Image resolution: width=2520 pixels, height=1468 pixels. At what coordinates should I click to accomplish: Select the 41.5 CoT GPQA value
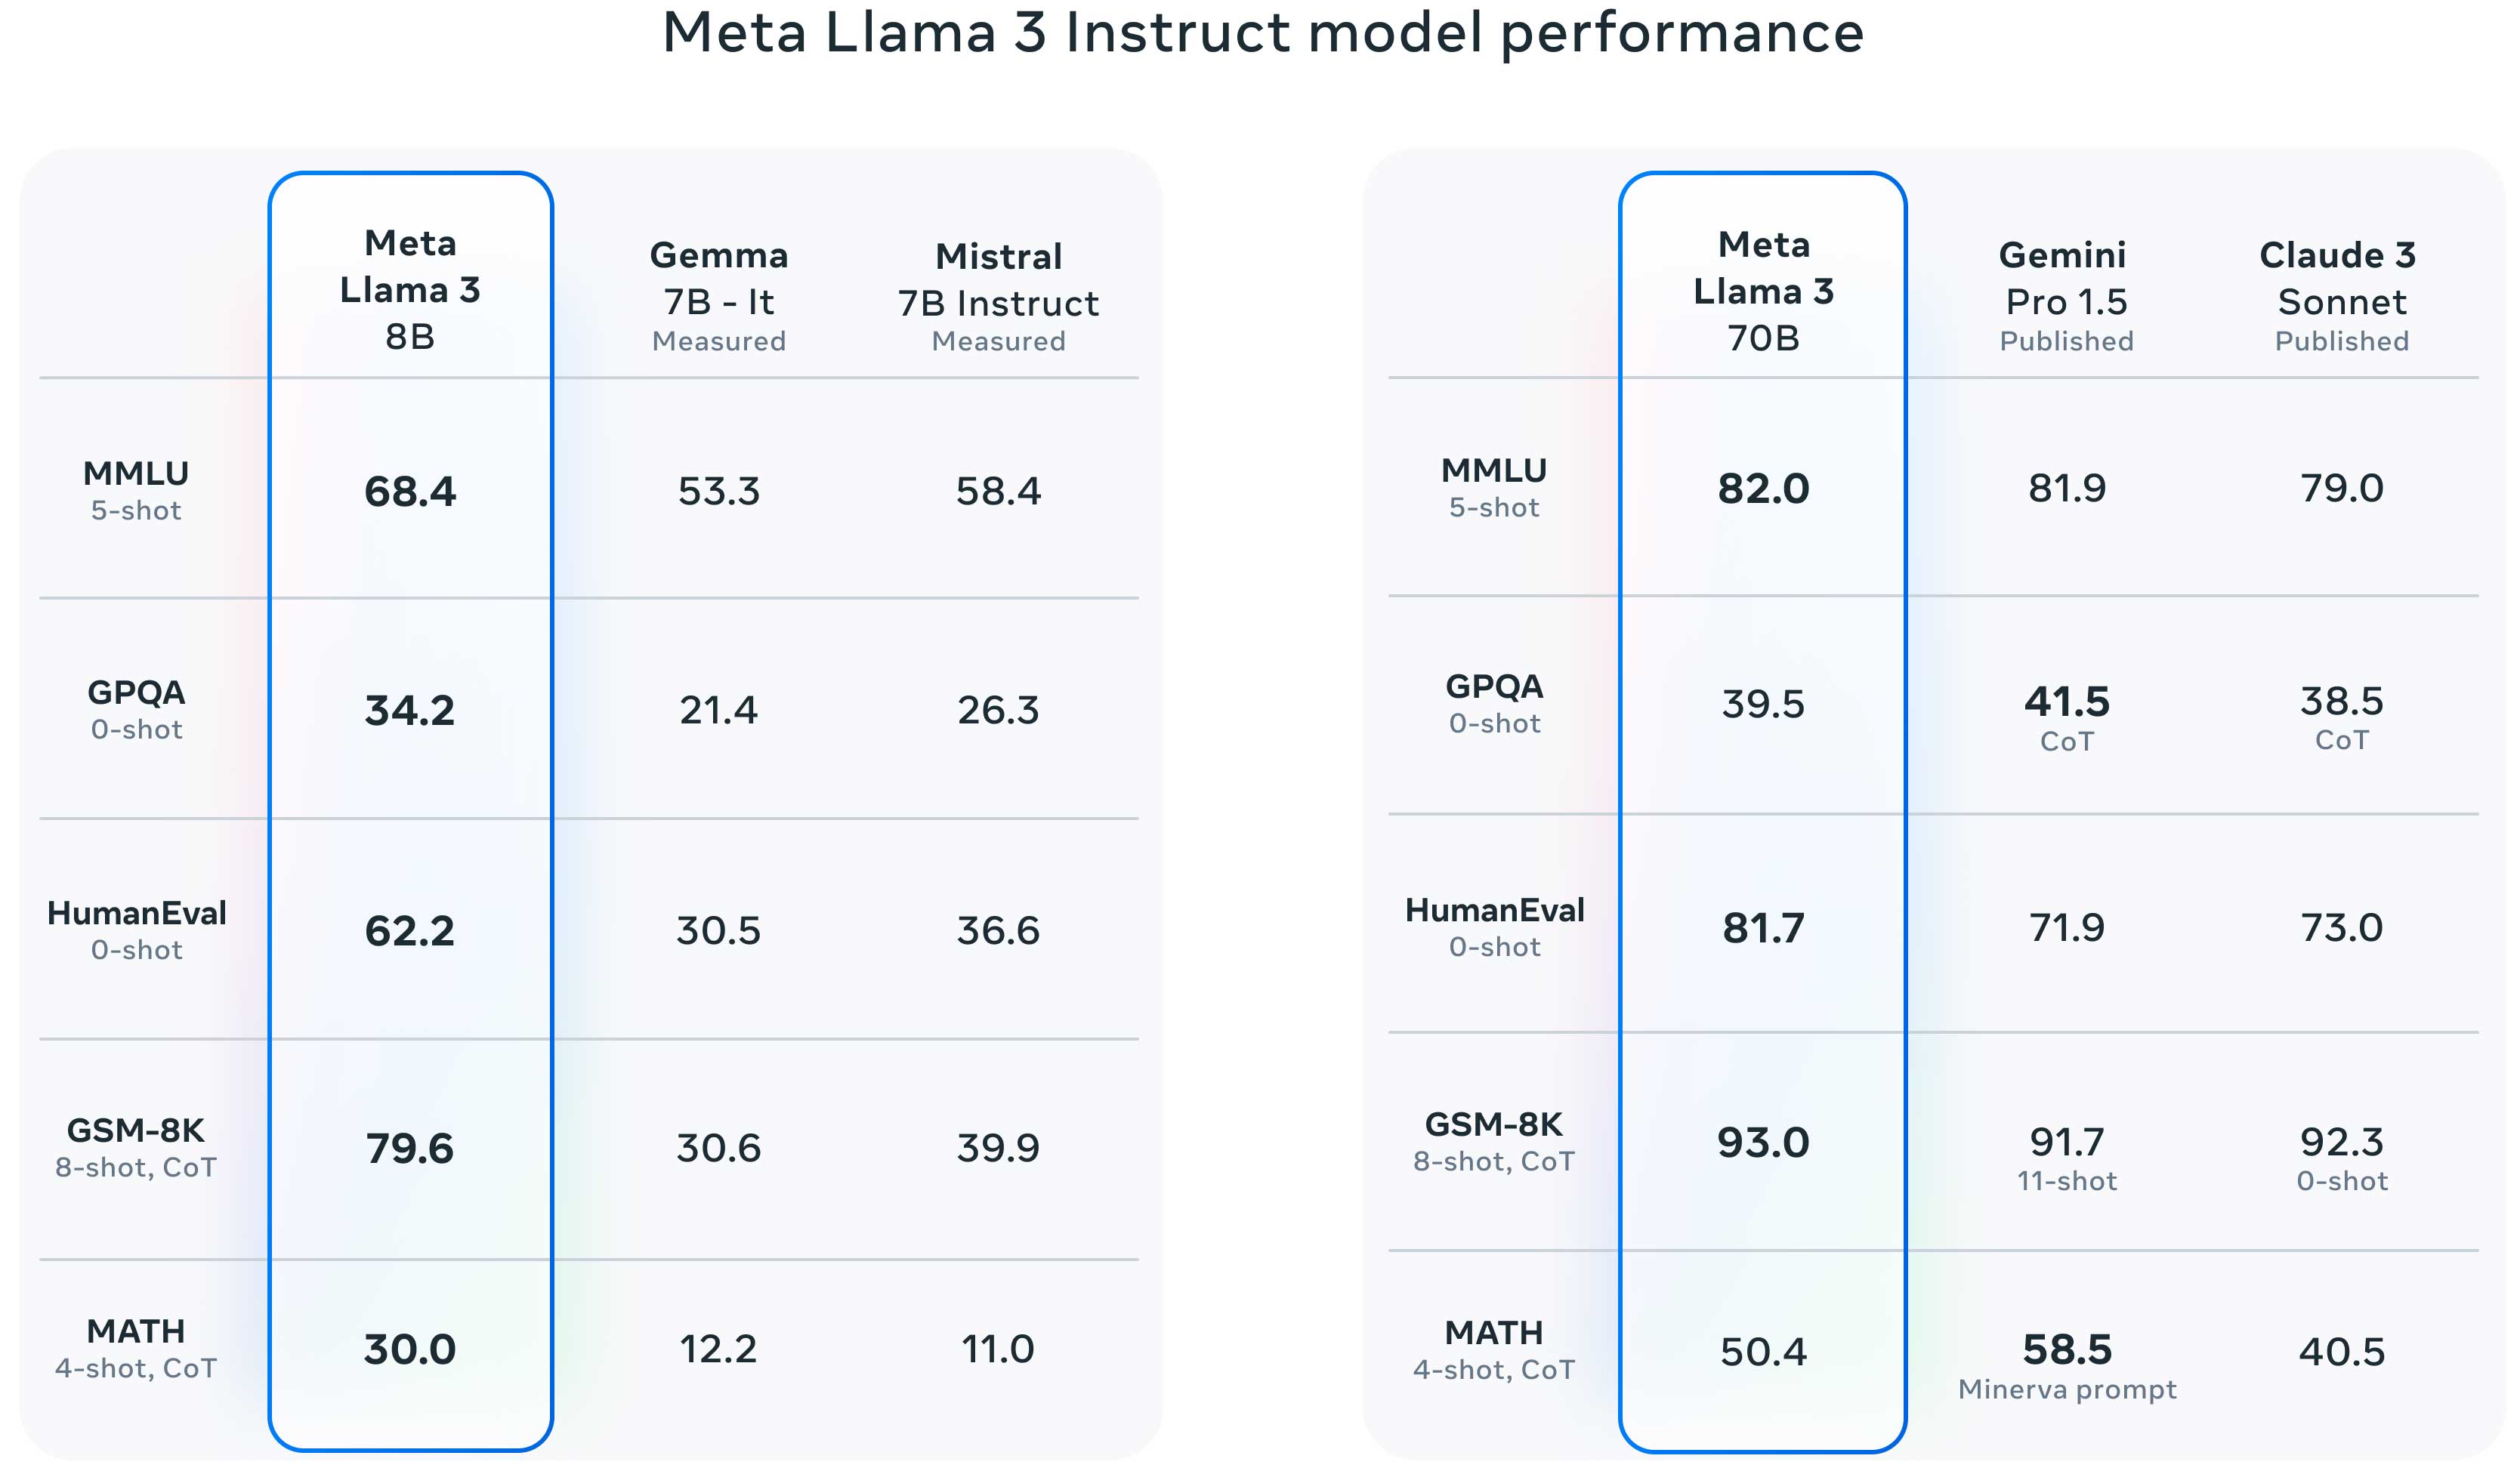(x=2066, y=717)
